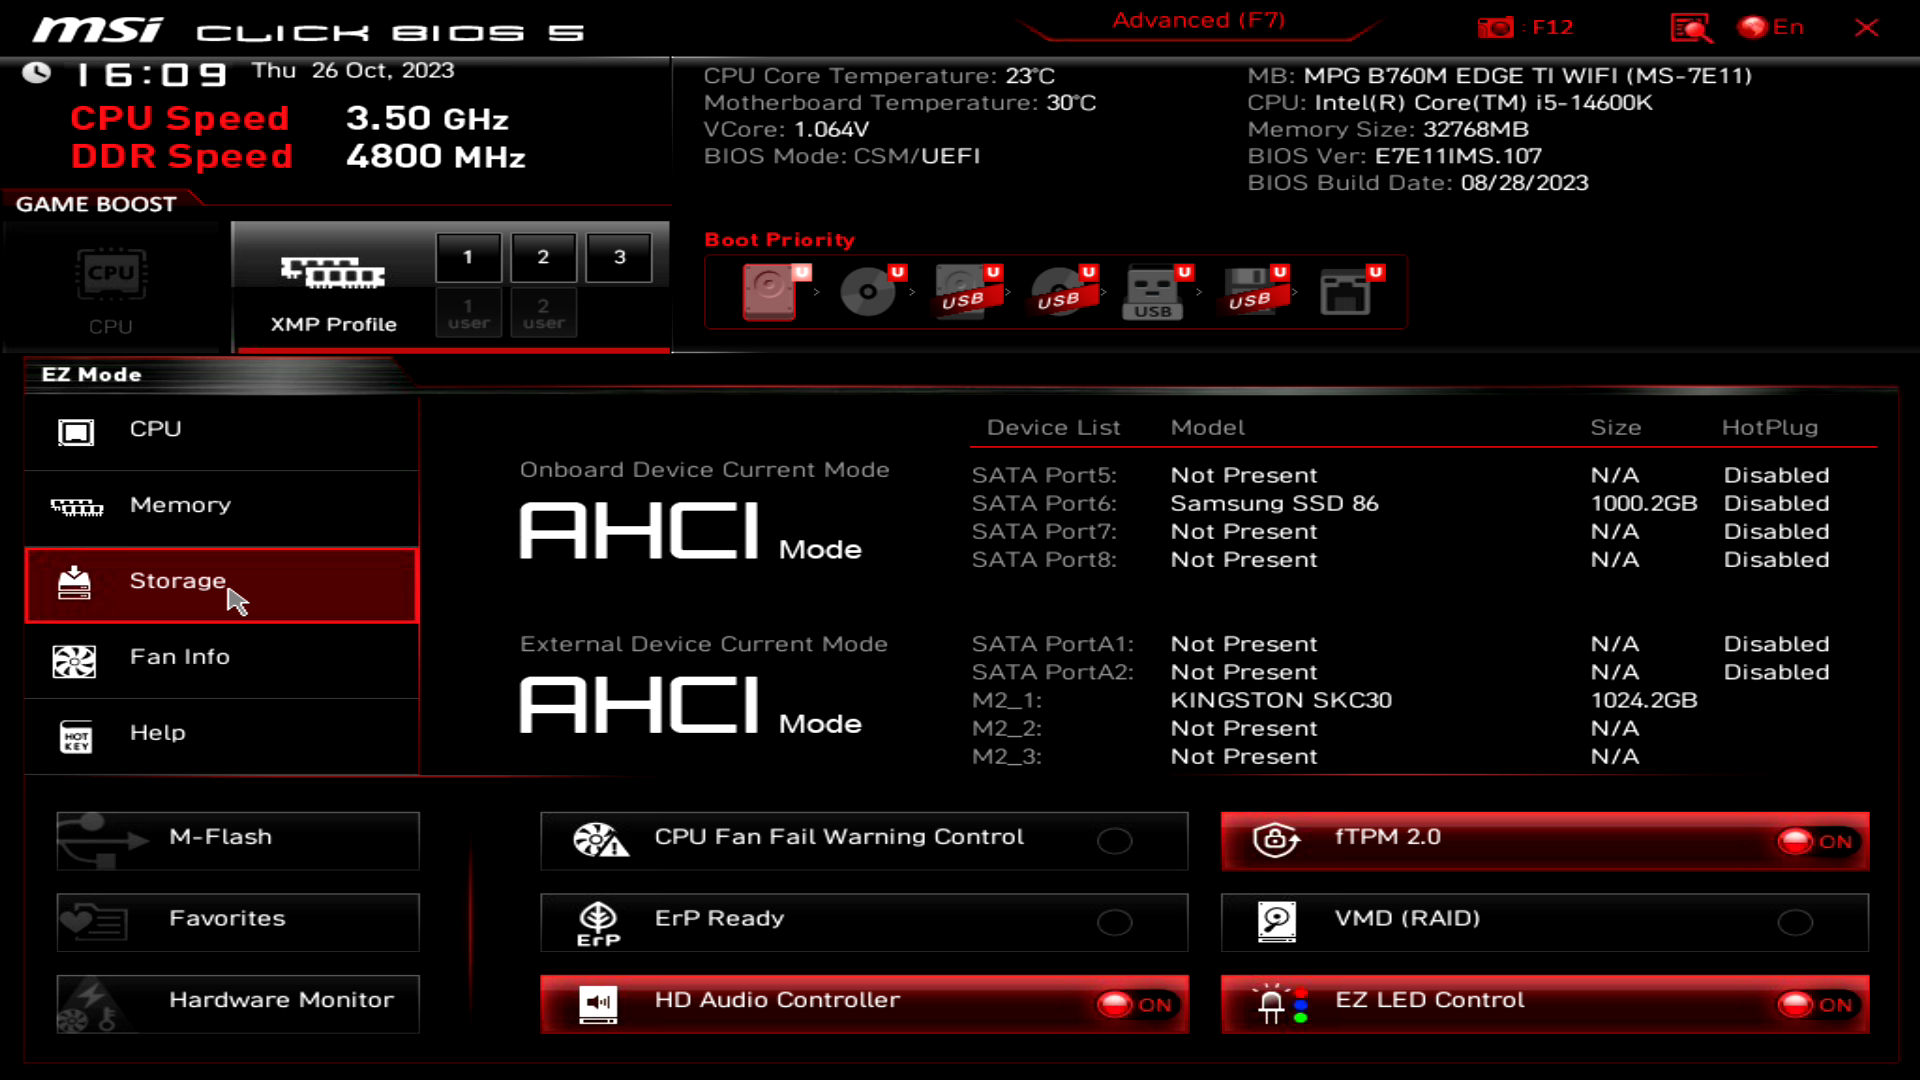Turn off the fTPM 2.0 switch
Image resolution: width=1920 pixels, height=1080 pixels.
pos(1815,841)
